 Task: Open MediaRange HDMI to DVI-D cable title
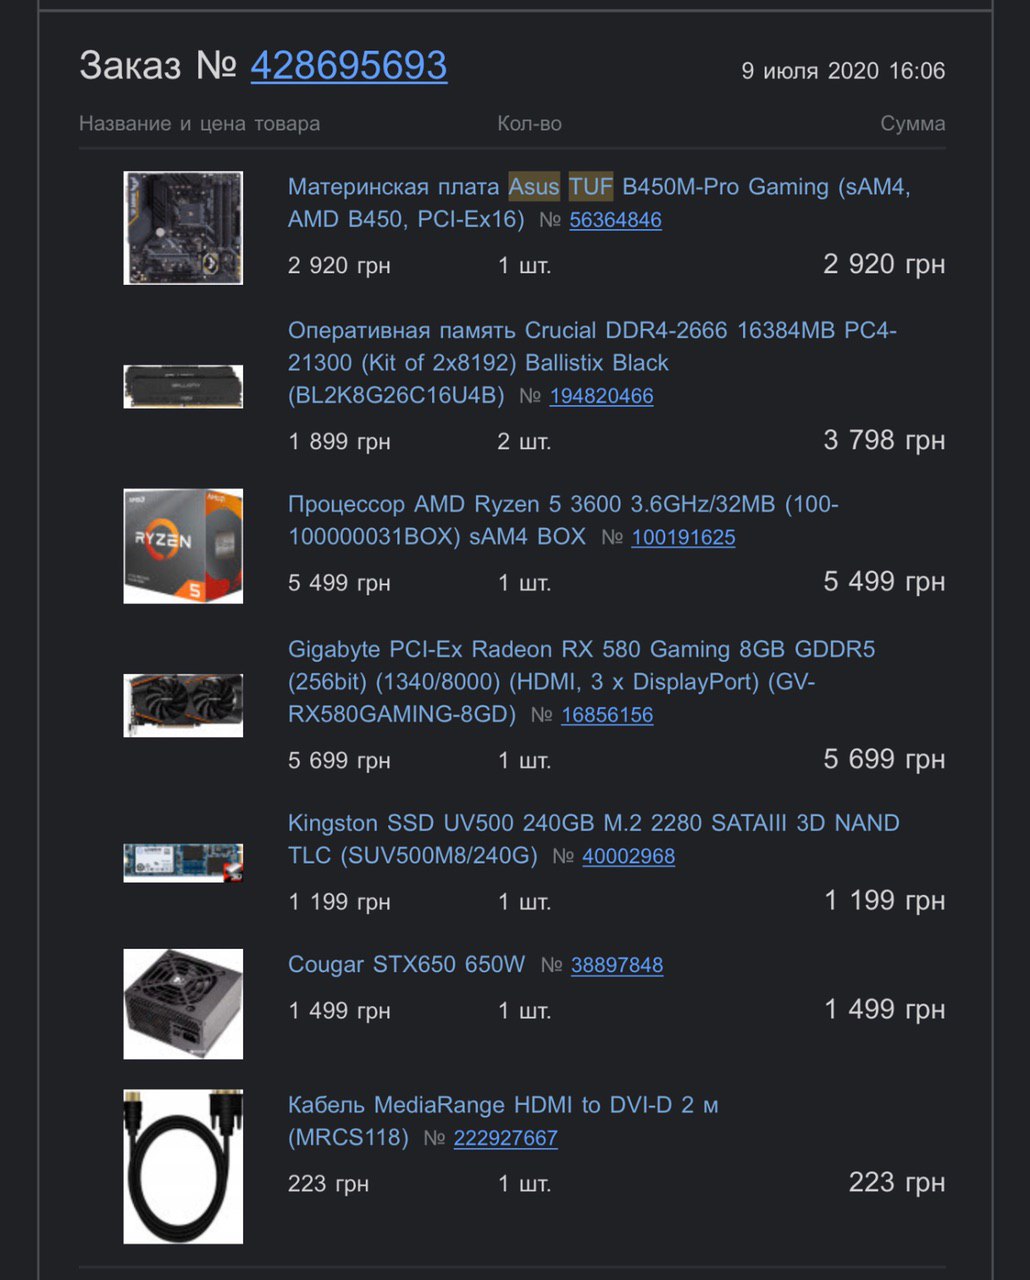(503, 1121)
